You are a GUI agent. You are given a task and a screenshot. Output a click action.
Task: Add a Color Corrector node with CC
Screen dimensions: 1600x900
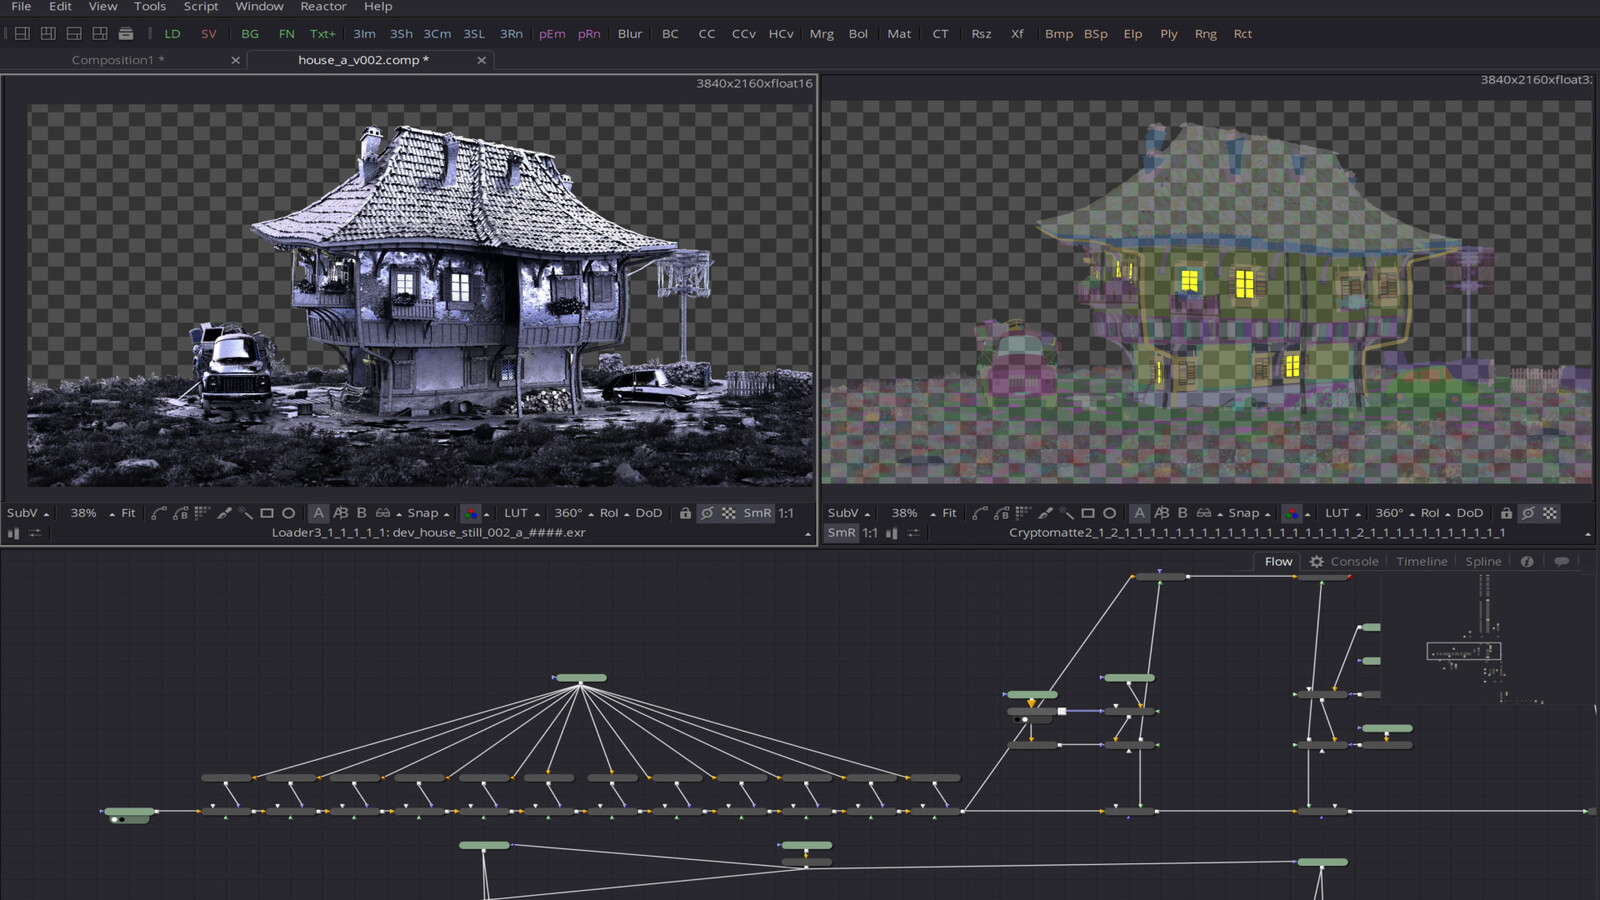(x=707, y=33)
